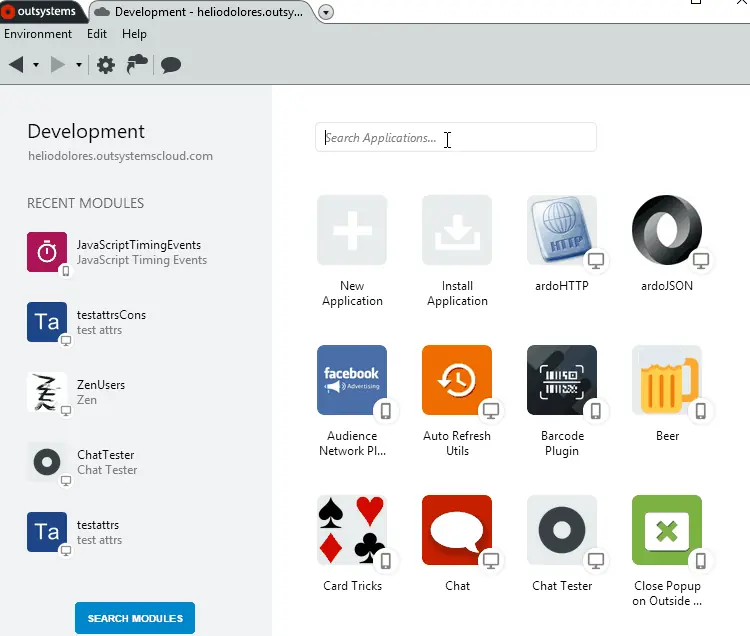The height and width of the screenshot is (636, 750).
Task: Click the Card Tricks label text
Action: point(353,586)
